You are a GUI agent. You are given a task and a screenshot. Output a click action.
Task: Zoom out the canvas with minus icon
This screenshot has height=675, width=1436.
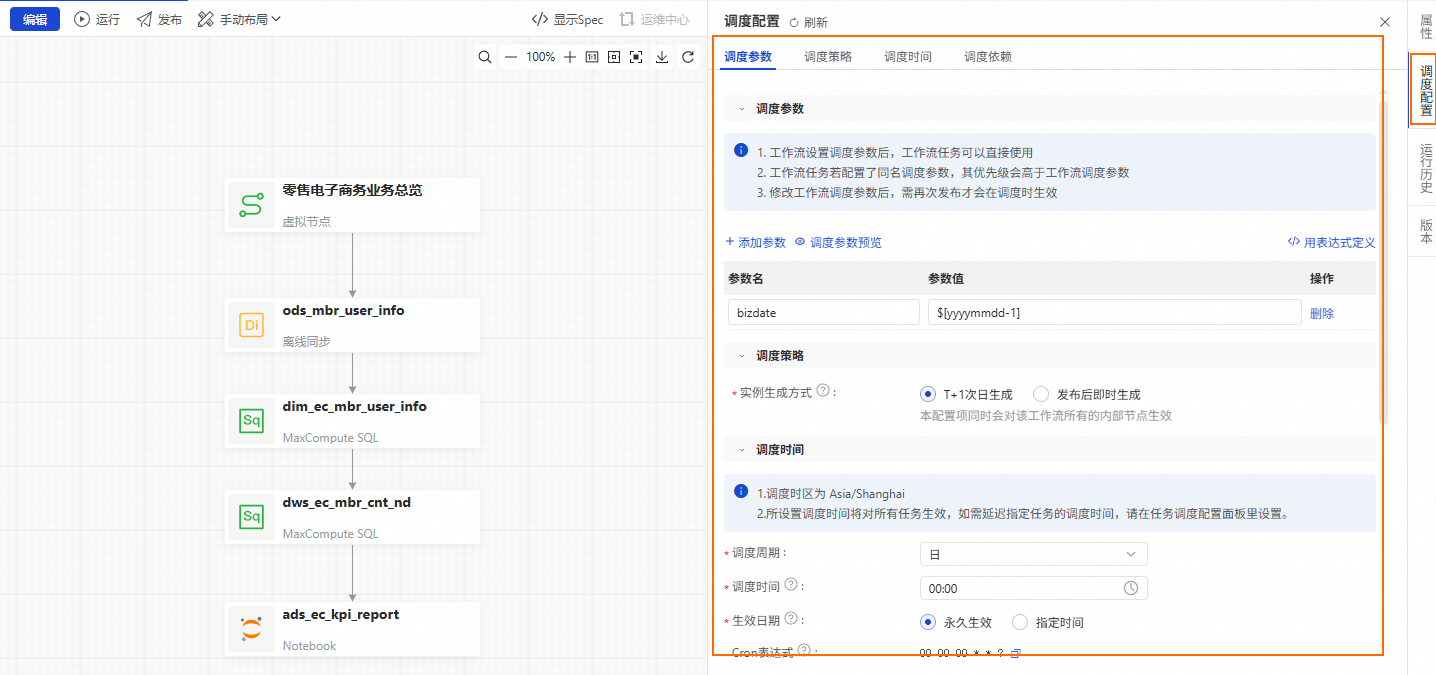click(x=511, y=57)
